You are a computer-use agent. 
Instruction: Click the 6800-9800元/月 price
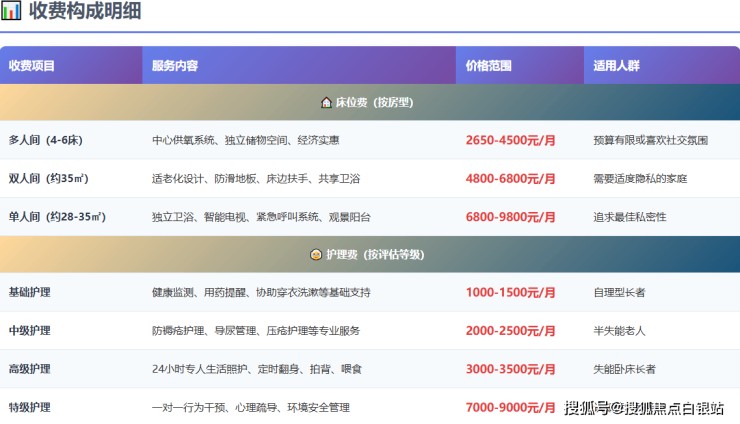tap(510, 216)
